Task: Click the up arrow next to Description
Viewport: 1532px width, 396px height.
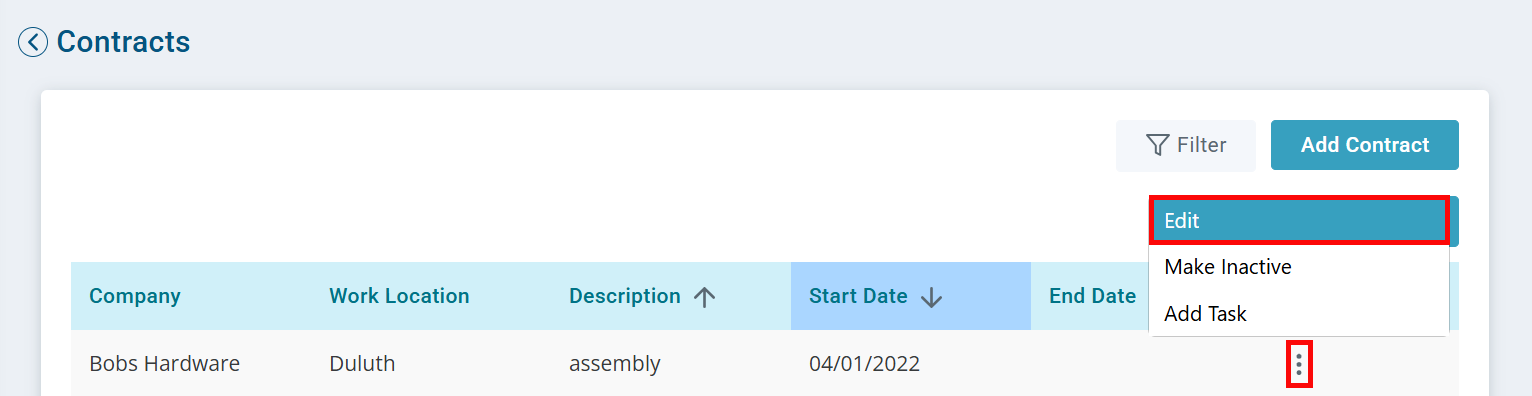Action: pyautogui.click(x=705, y=297)
